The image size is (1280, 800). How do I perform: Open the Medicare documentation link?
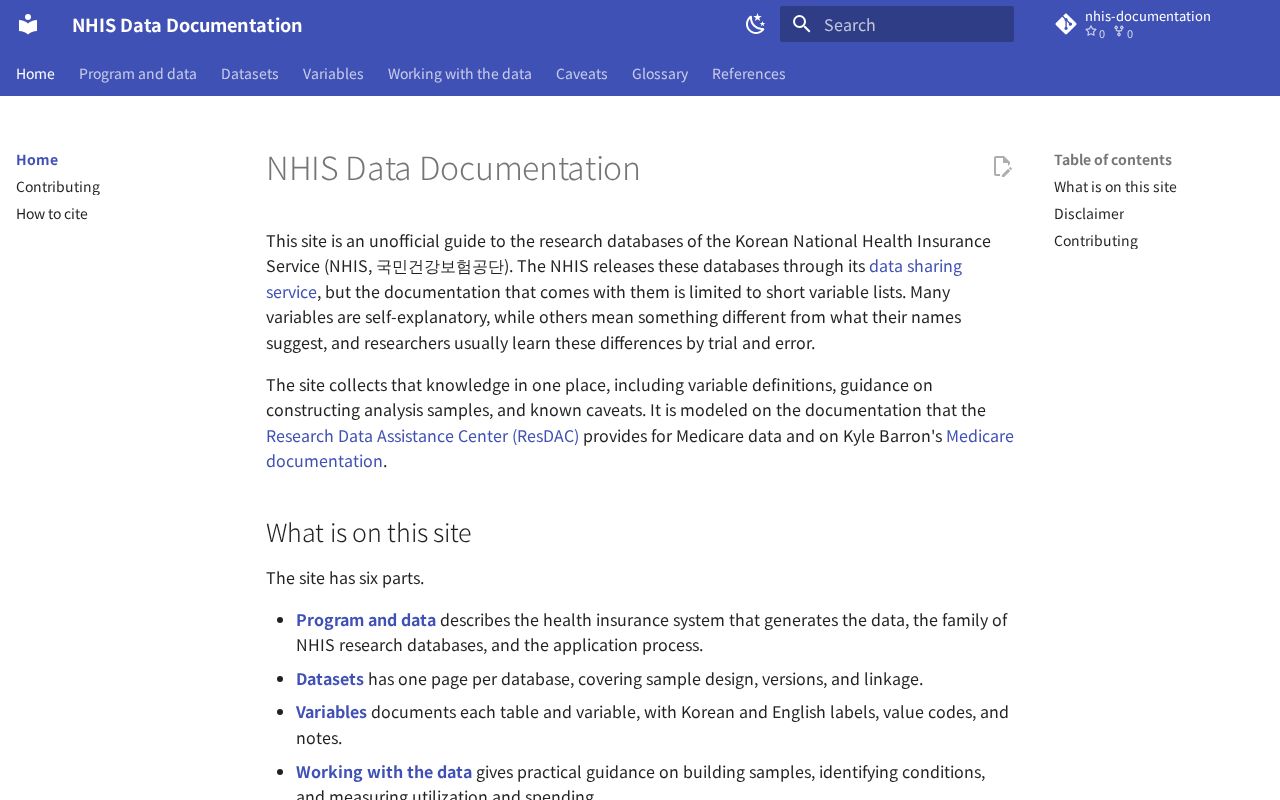pyautogui.click(x=980, y=436)
